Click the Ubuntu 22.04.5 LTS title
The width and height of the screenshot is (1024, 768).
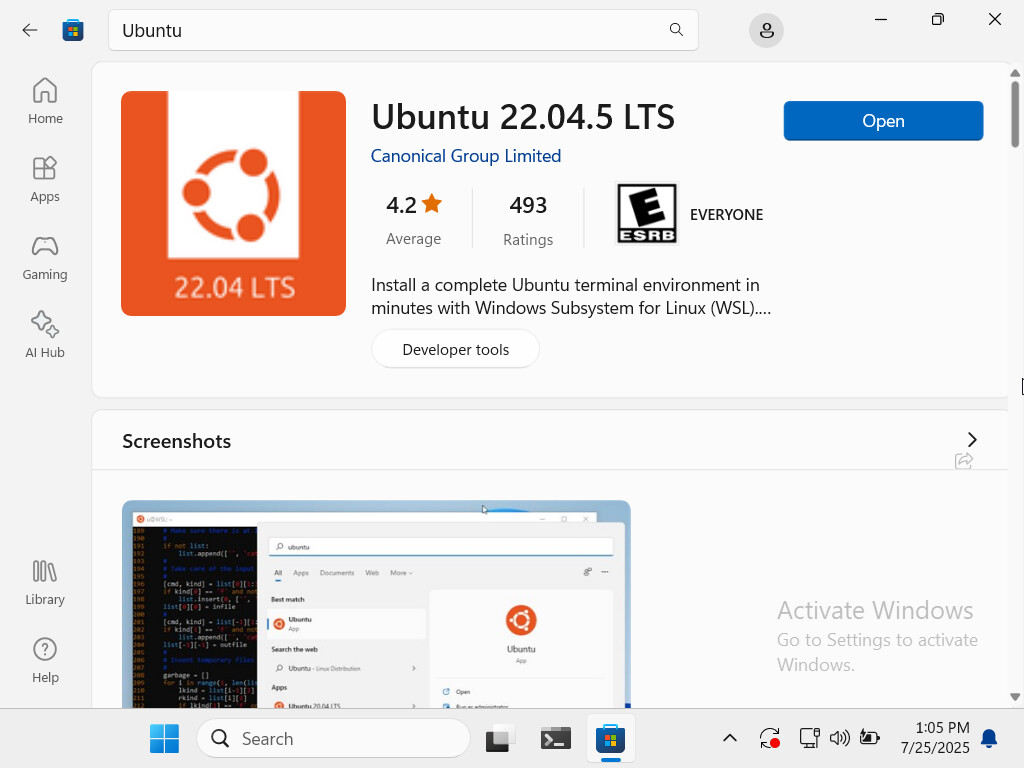coord(523,117)
